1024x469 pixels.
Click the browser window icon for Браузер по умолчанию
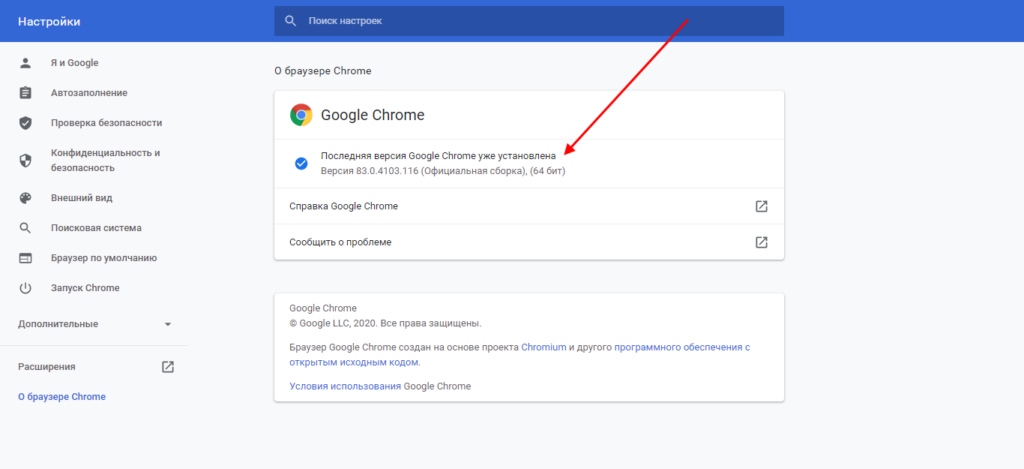[26, 258]
